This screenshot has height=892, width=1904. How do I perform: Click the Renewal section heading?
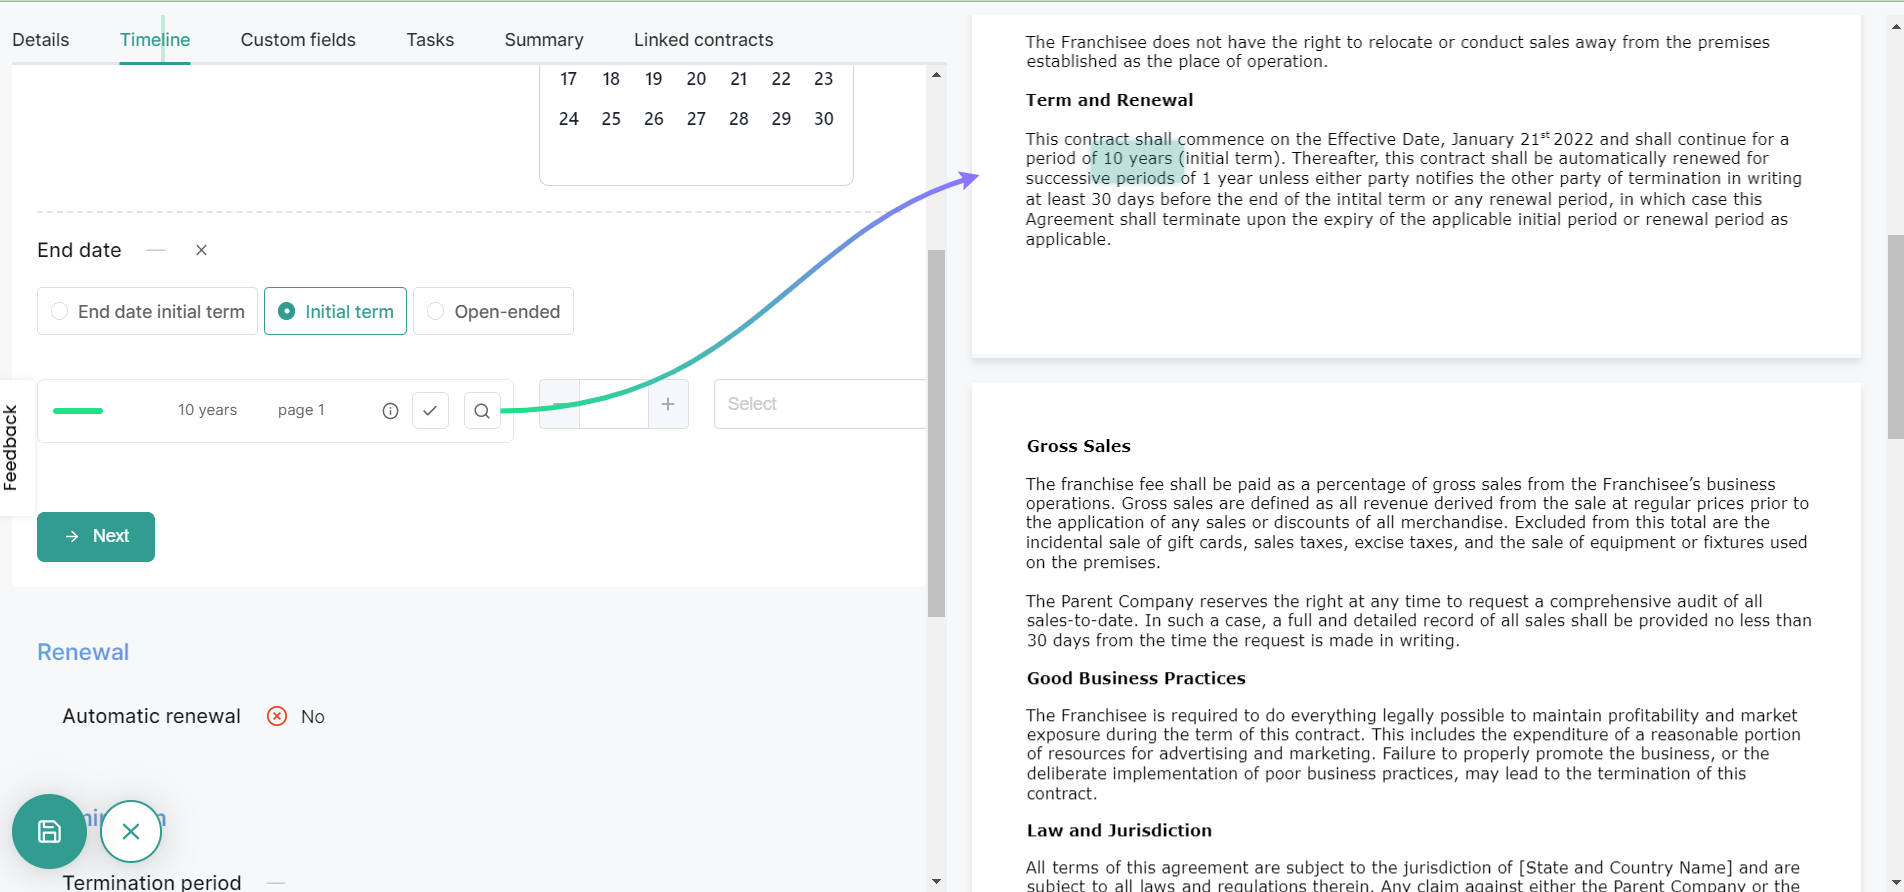click(x=83, y=652)
